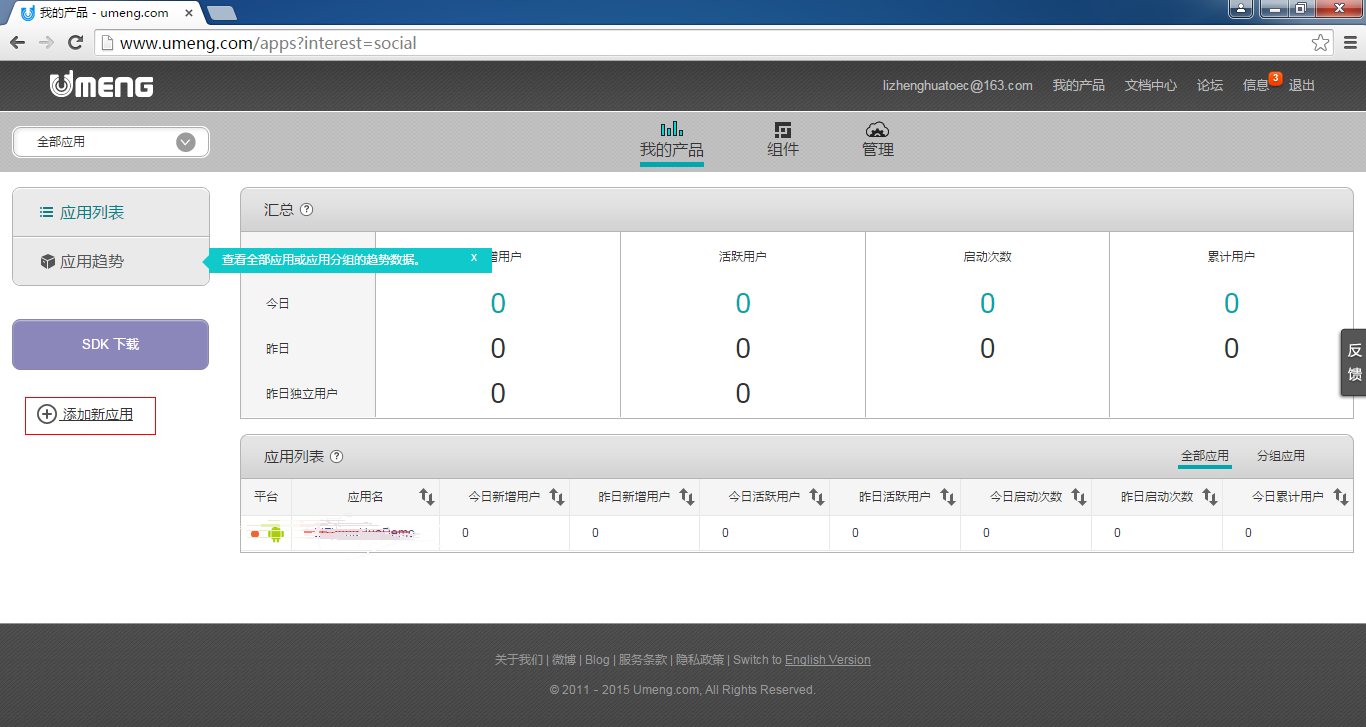Open 信息 messages with badge 3
Viewport: 1366px width, 727px height.
pos(1256,86)
